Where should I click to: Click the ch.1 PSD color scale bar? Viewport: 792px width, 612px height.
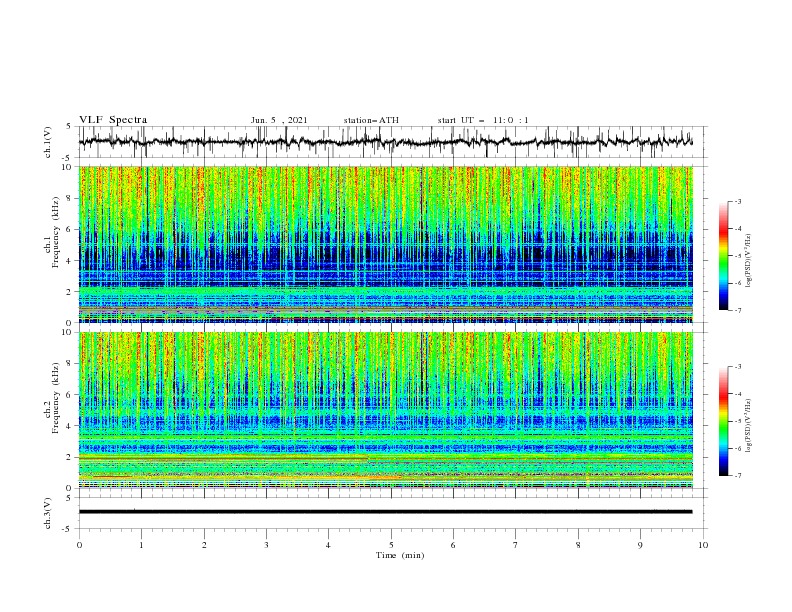tap(724, 256)
